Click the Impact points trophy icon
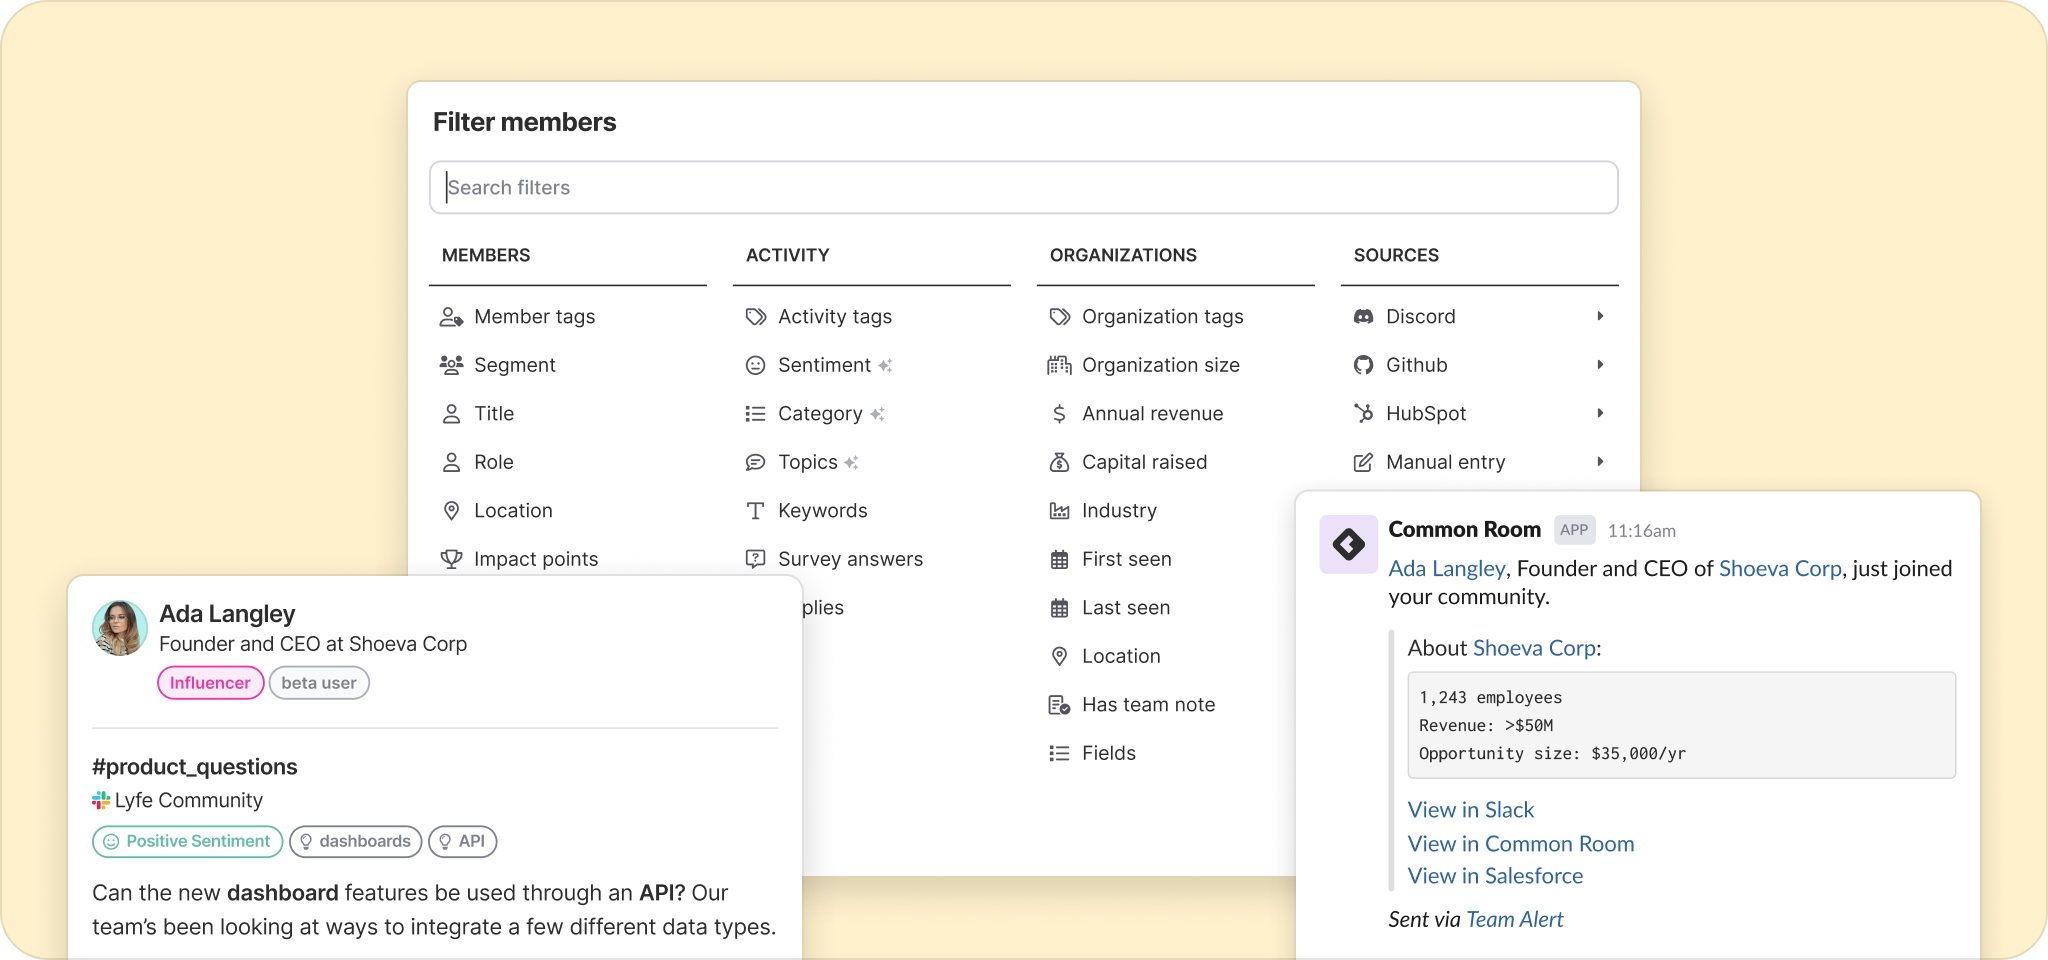Viewport: 2048px width, 960px height. [x=452, y=559]
